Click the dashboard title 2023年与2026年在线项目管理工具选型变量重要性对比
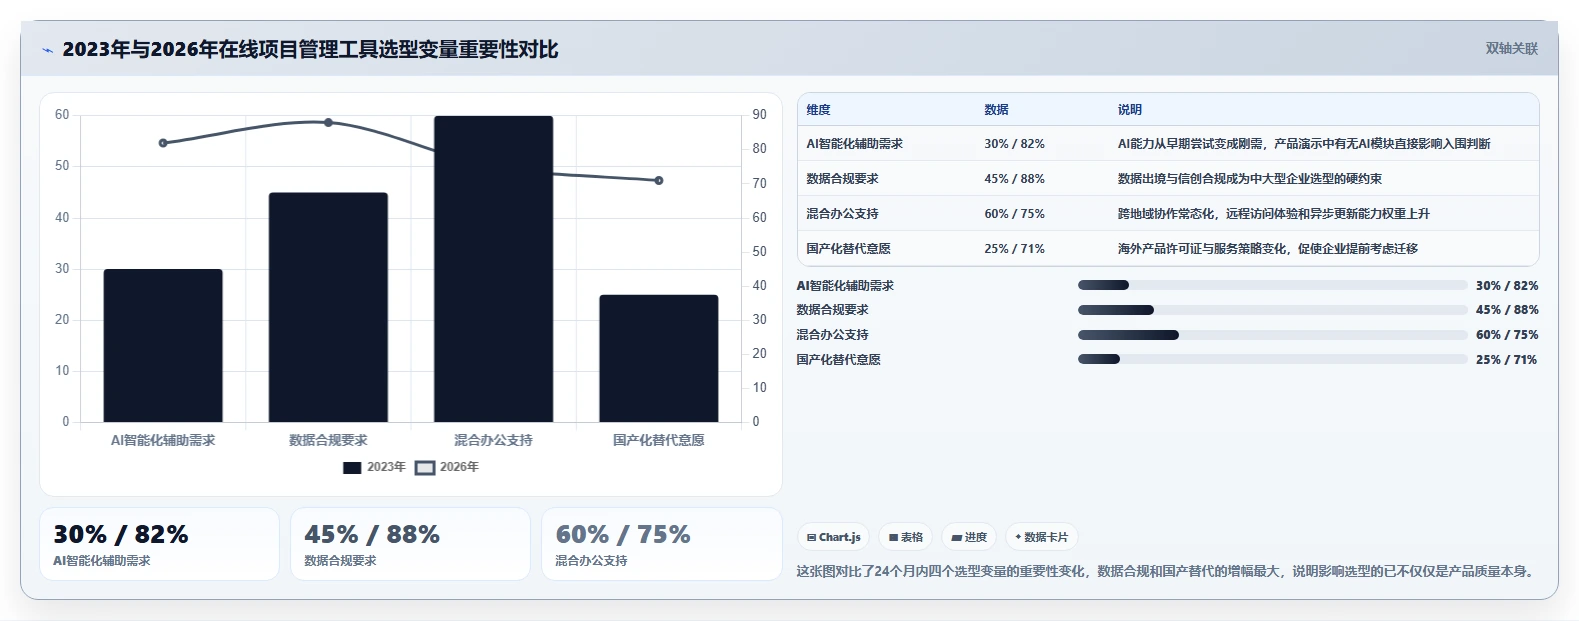 point(310,50)
